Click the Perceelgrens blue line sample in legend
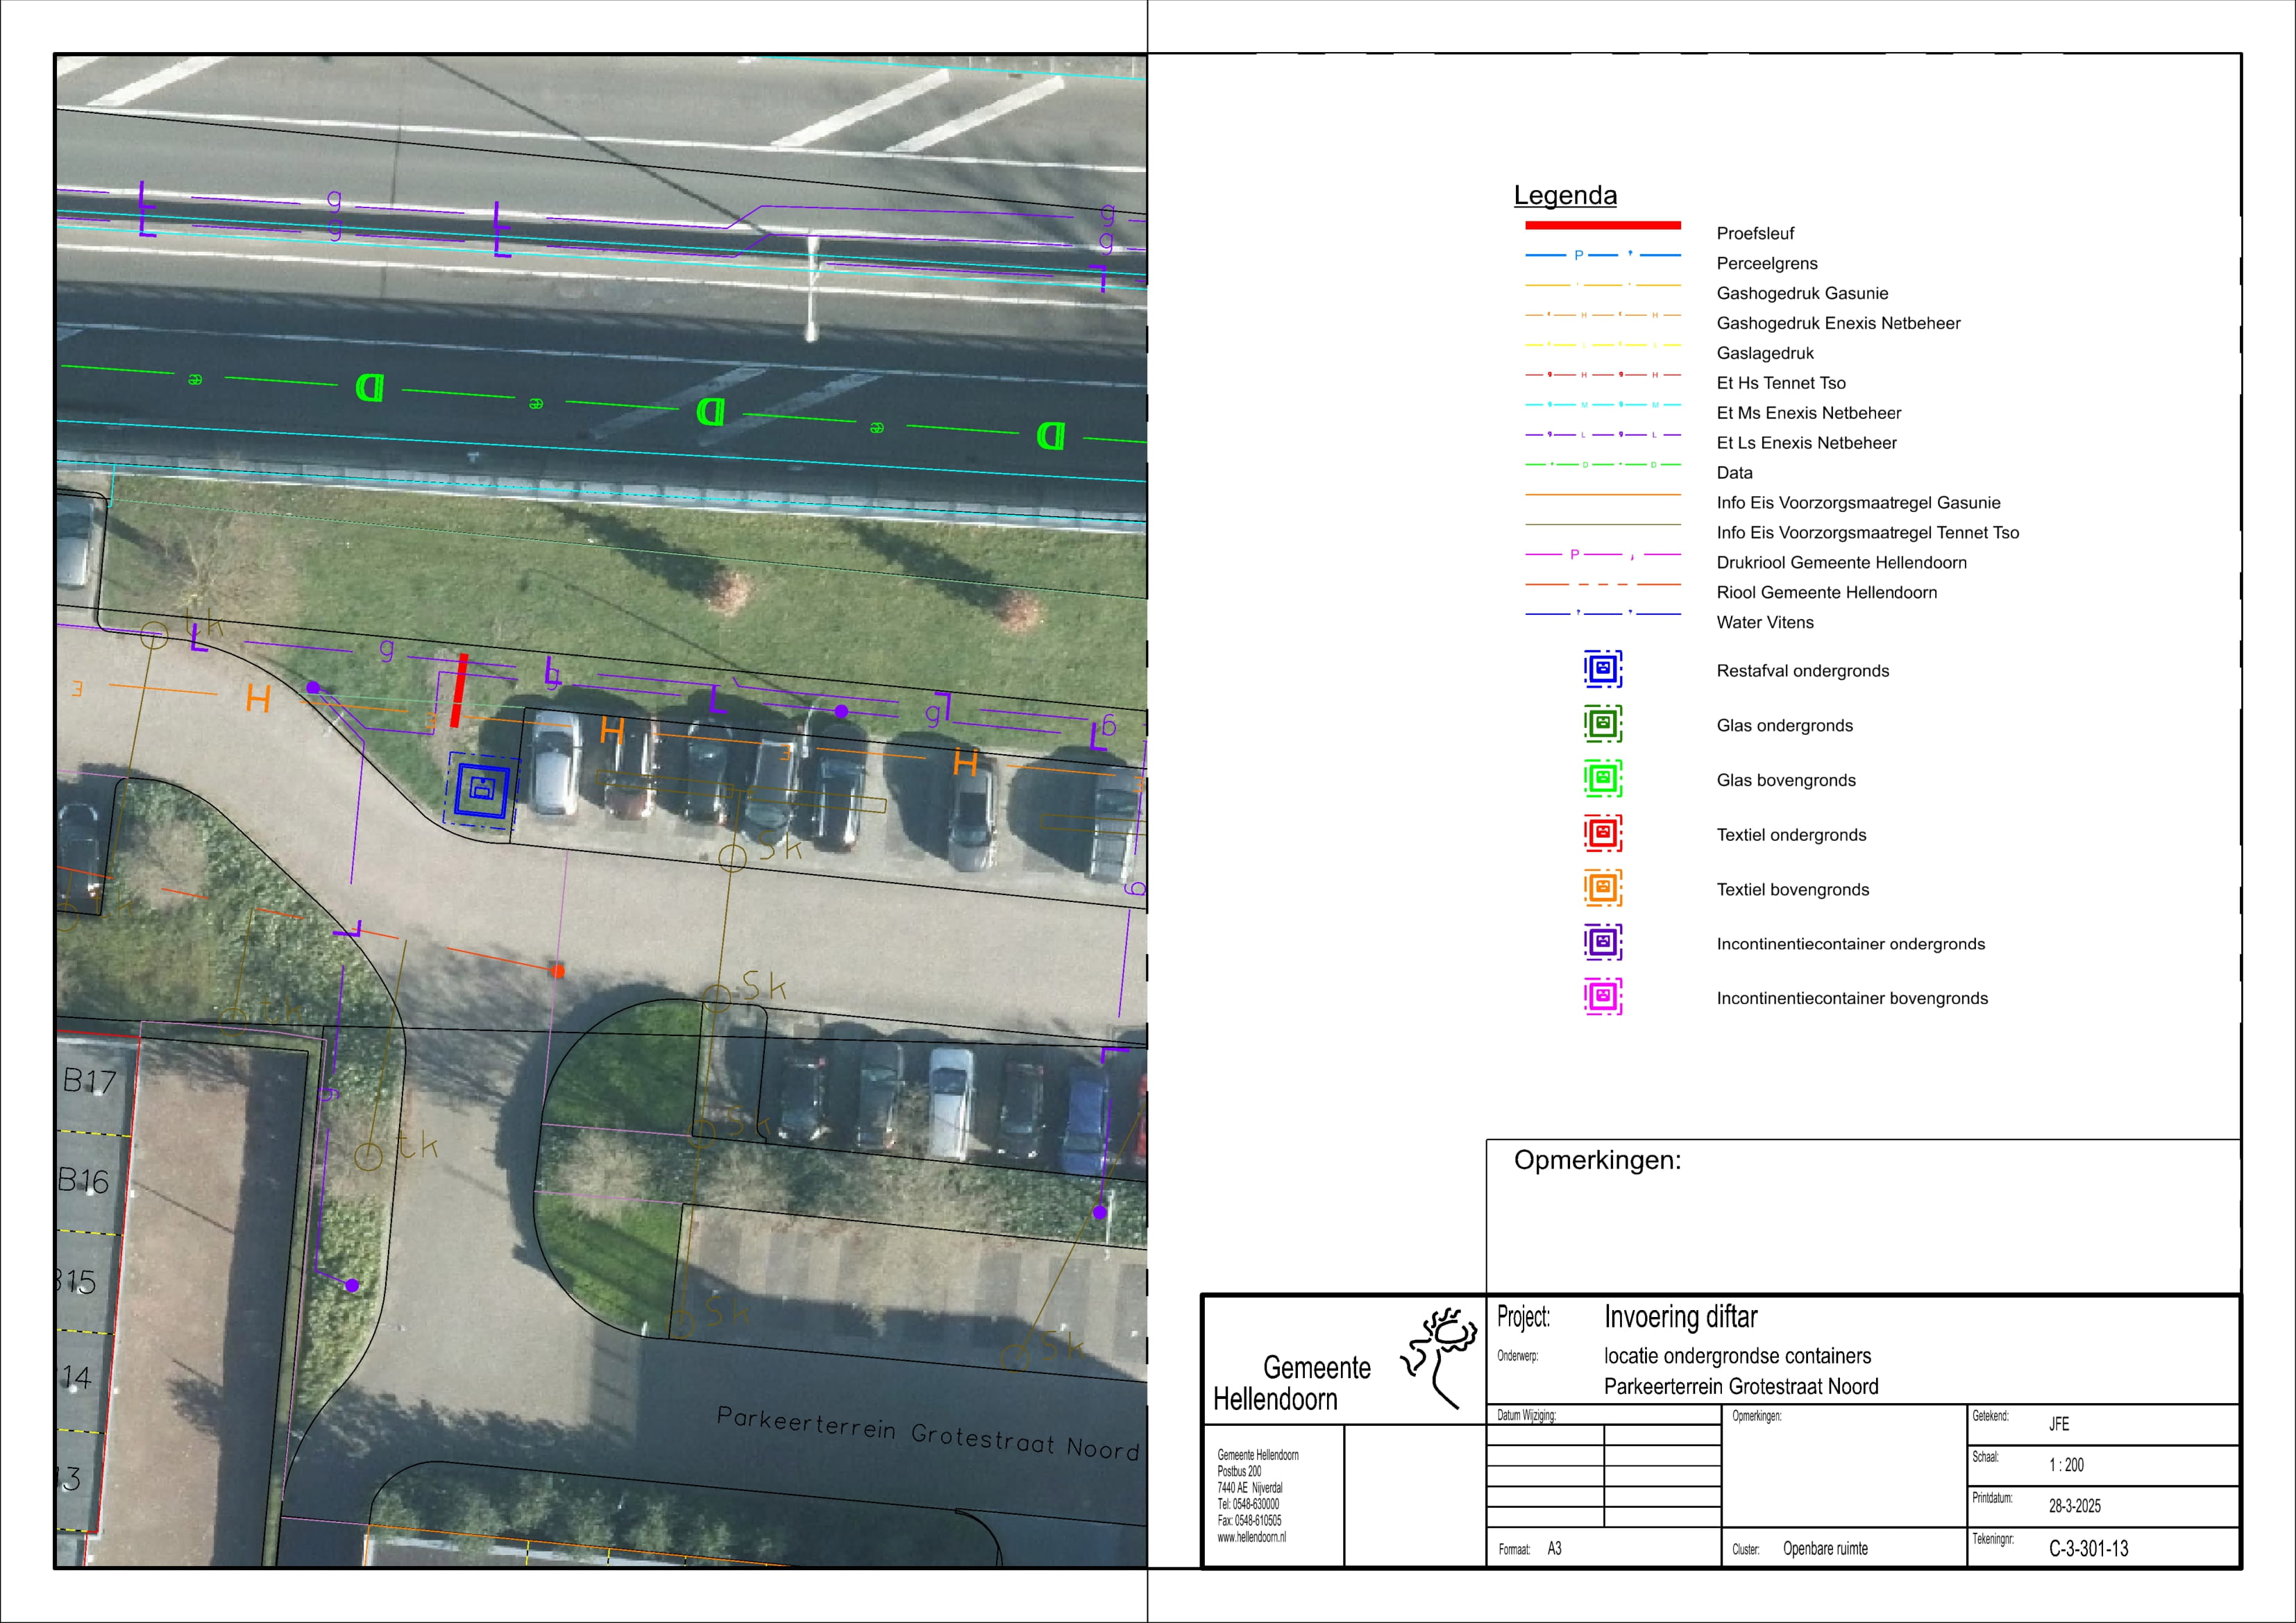The image size is (2296, 1623). pos(1602,255)
